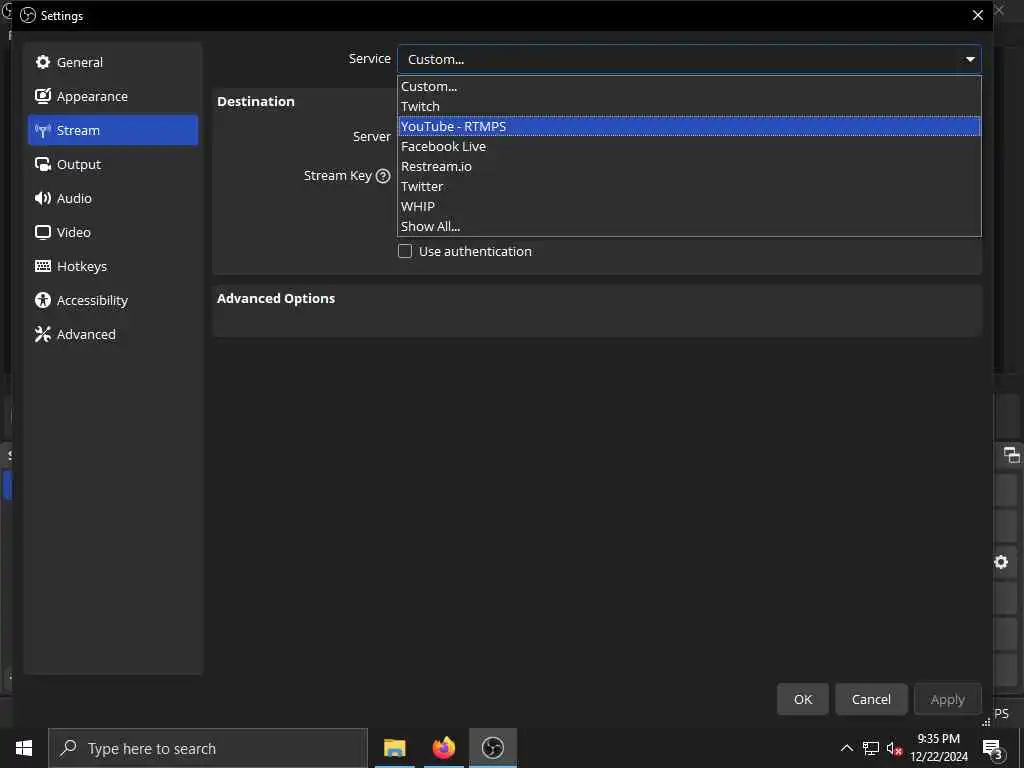Choose Twitch from the service list
The image size is (1024, 768).
689,106
